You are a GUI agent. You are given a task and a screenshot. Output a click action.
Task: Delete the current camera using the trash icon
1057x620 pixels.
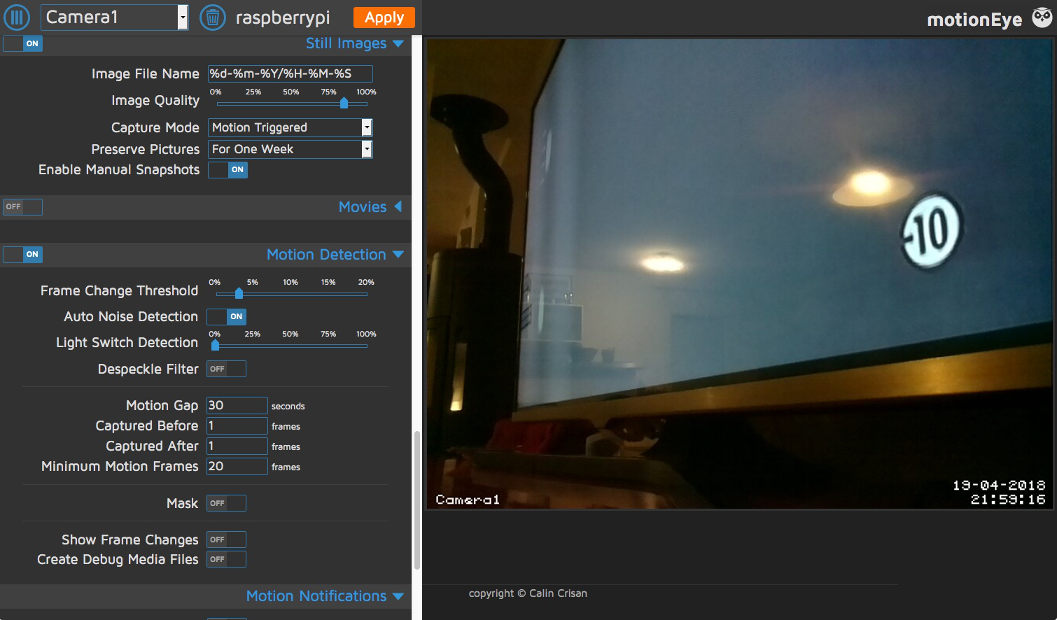(x=211, y=17)
